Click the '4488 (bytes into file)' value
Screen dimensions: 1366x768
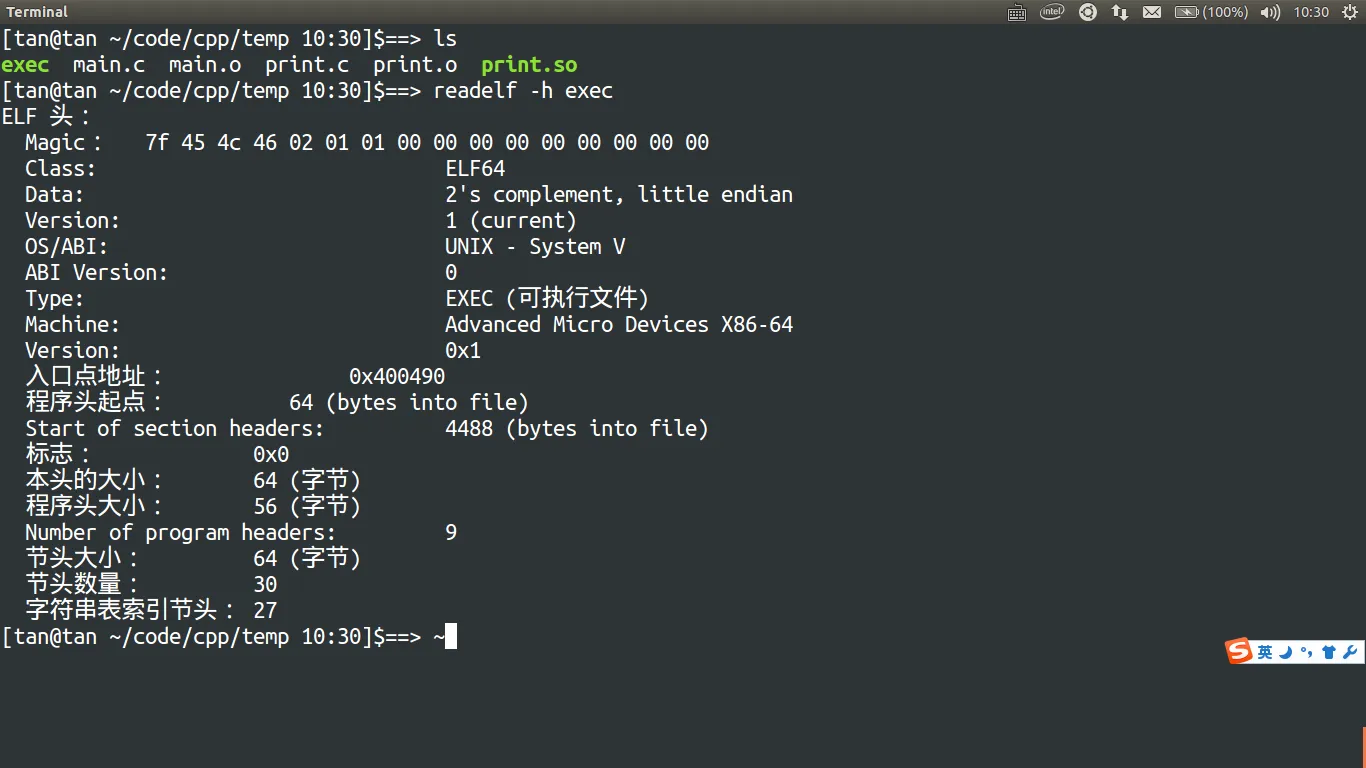(x=577, y=429)
